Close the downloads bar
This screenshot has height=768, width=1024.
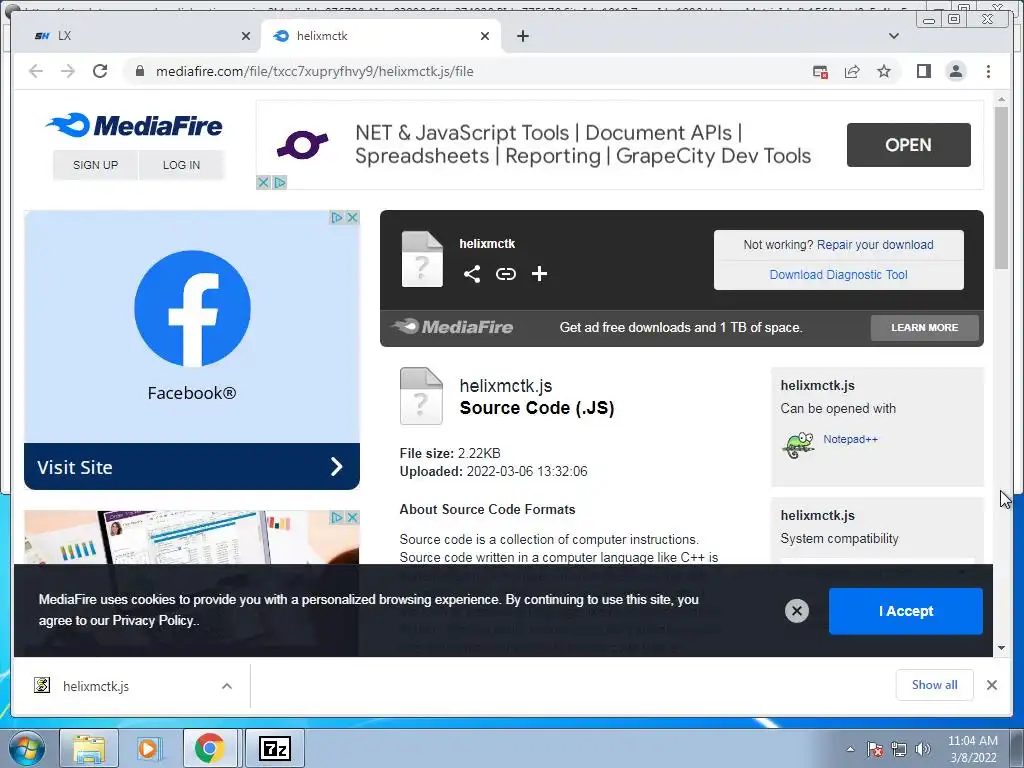click(x=992, y=685)
